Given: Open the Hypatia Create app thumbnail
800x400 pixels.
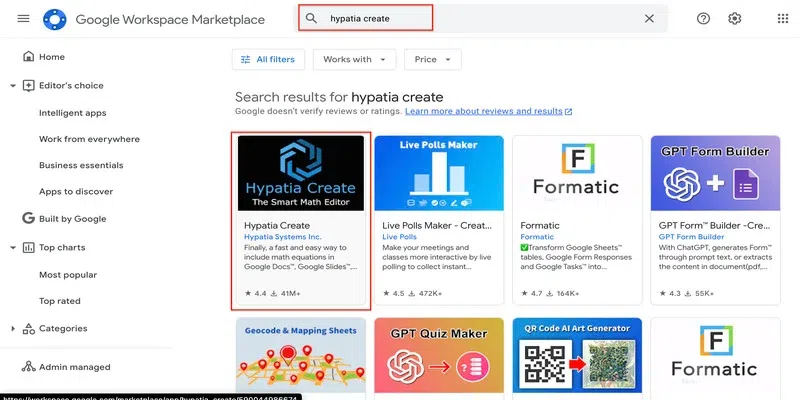Looking at the screenshot, I should click(x=301, y=173).
